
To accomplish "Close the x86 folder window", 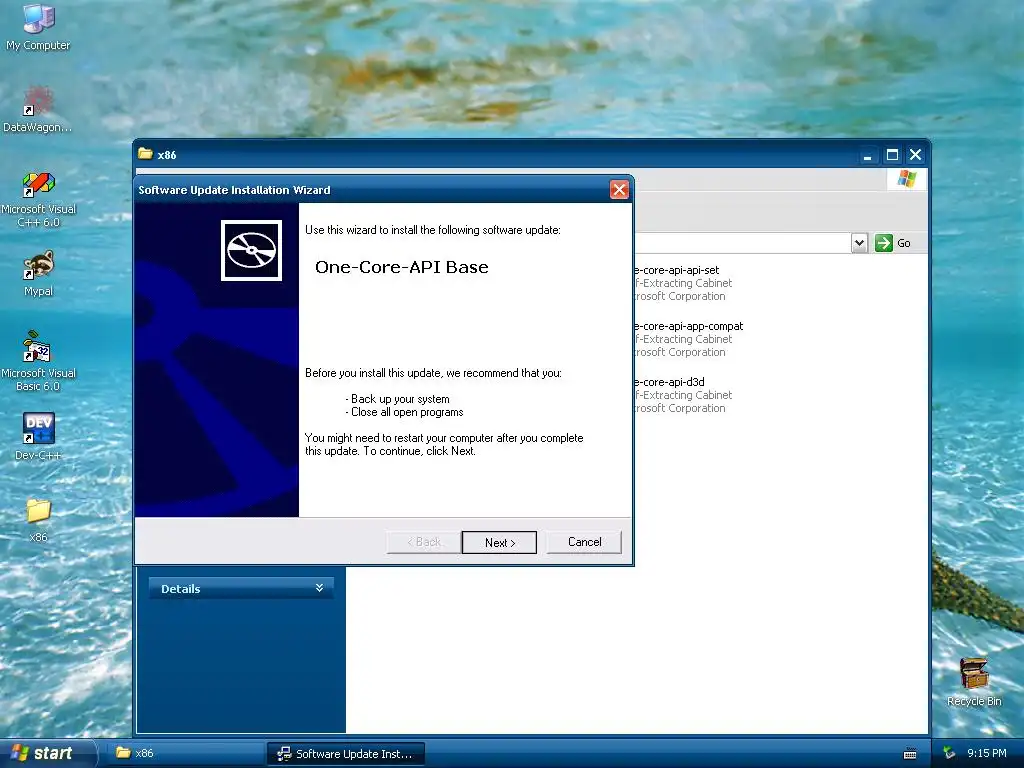I will pyautogui.click(x=916, y=155).
